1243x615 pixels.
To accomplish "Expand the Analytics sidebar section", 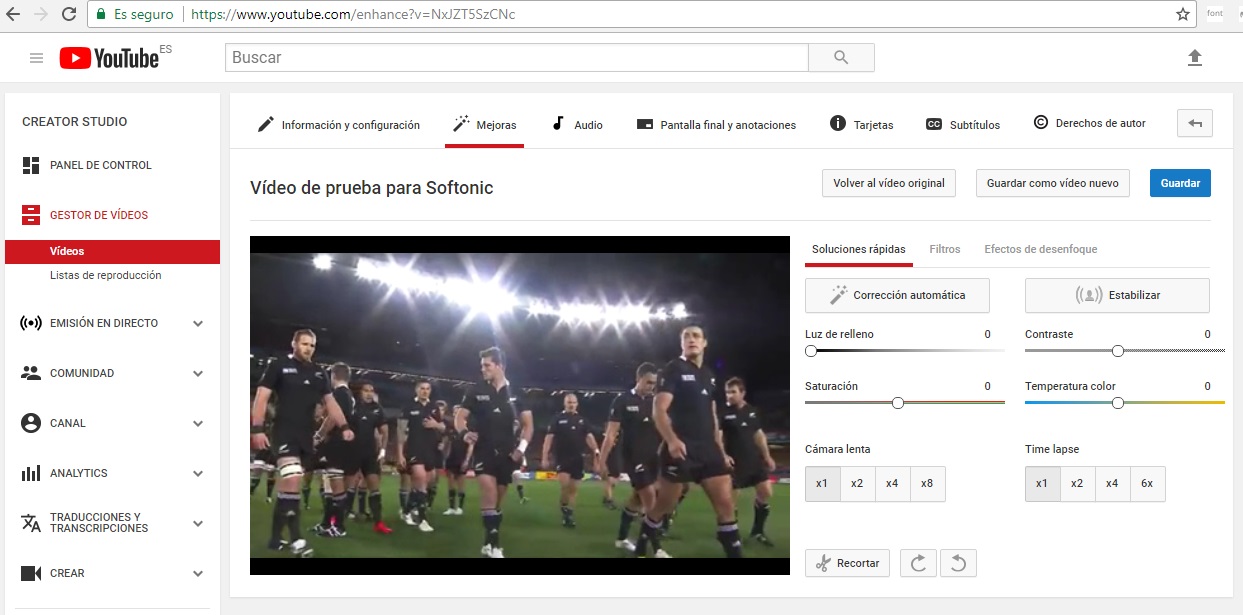I will click(x=198, y=473).
